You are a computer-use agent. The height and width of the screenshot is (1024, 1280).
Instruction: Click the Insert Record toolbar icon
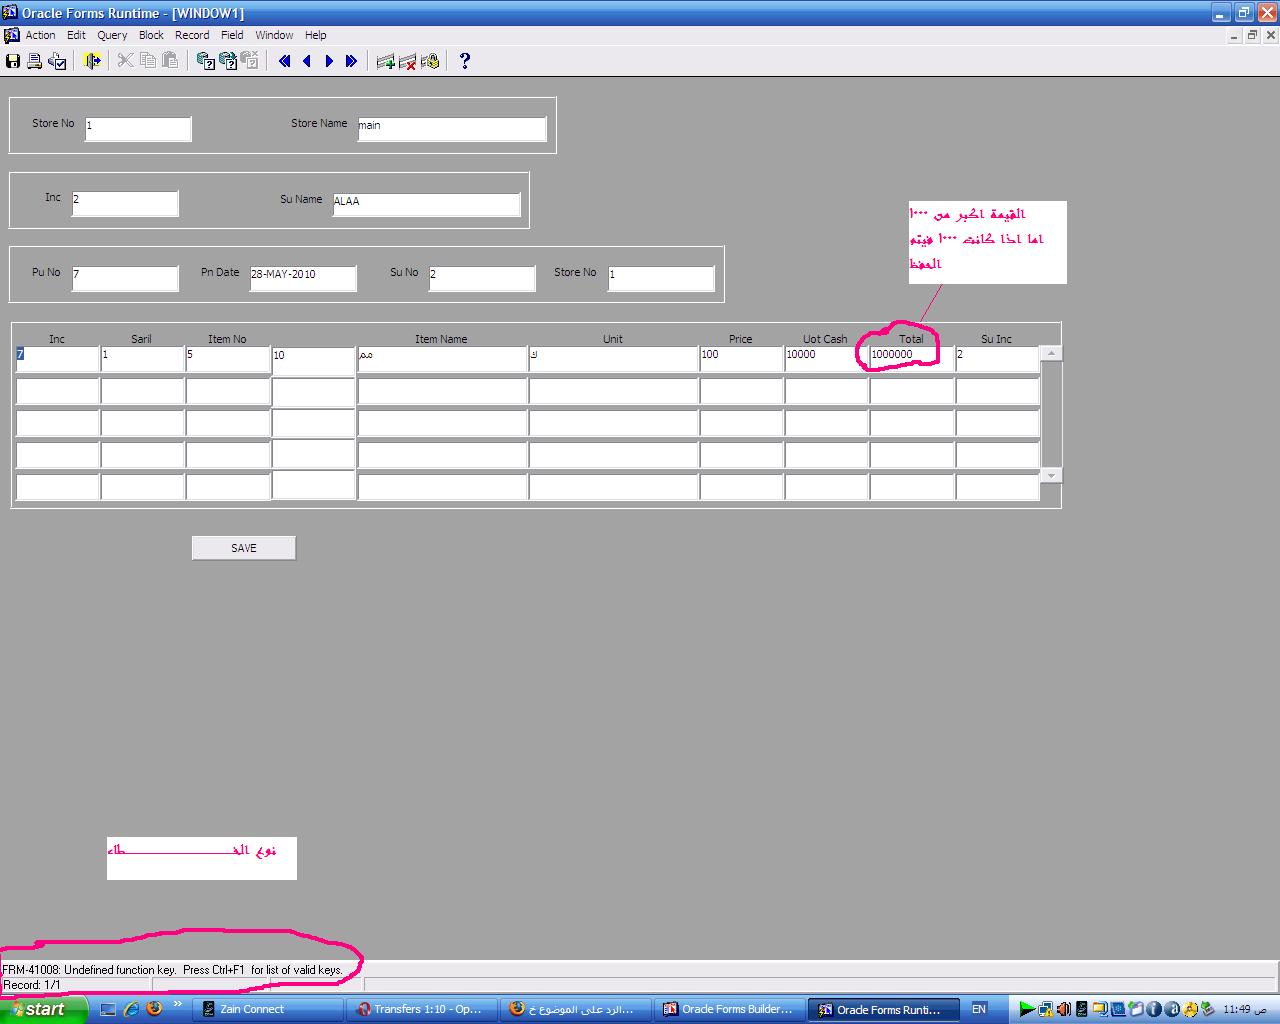coord(385,61)
